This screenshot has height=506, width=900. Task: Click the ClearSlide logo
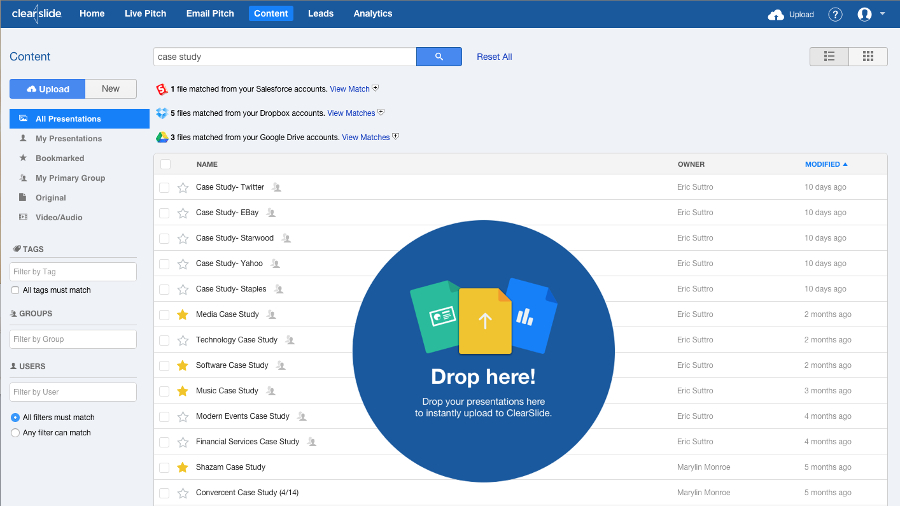(36, 13)
